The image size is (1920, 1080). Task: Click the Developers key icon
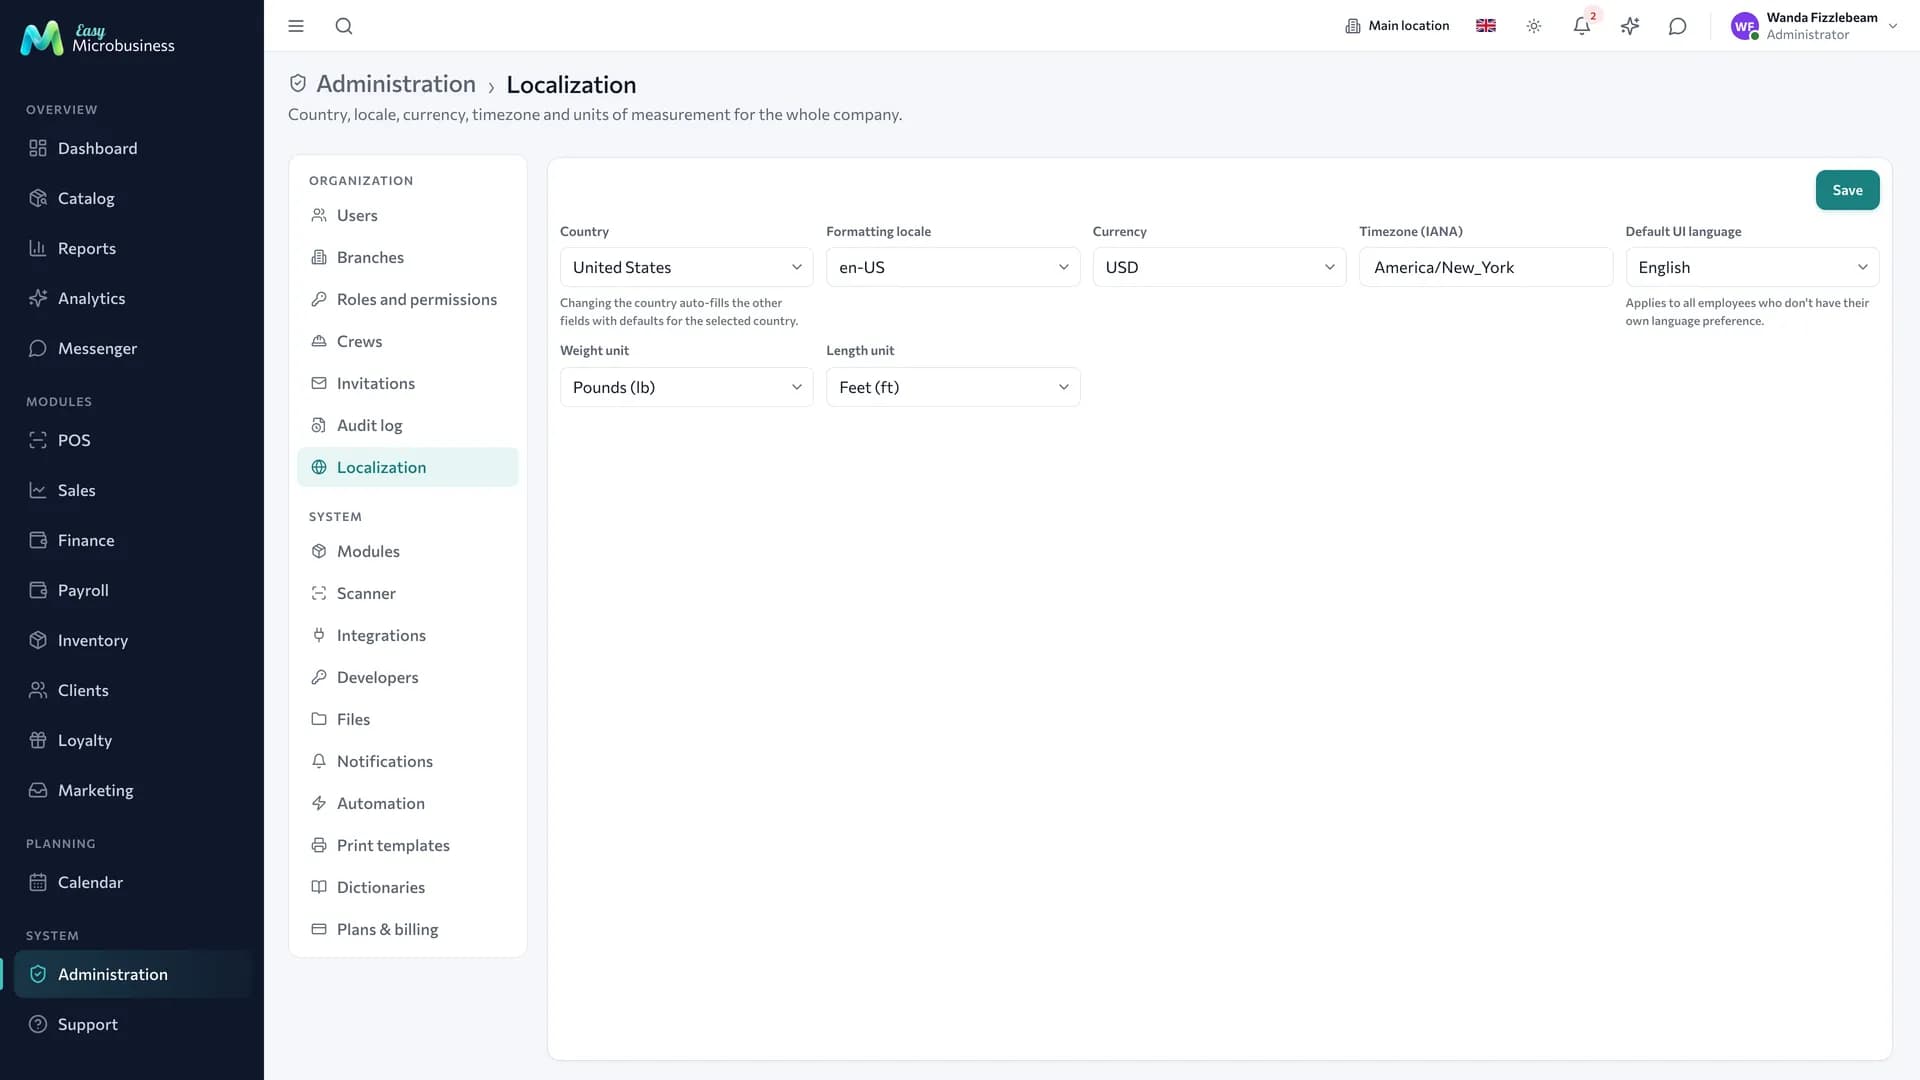319,677
